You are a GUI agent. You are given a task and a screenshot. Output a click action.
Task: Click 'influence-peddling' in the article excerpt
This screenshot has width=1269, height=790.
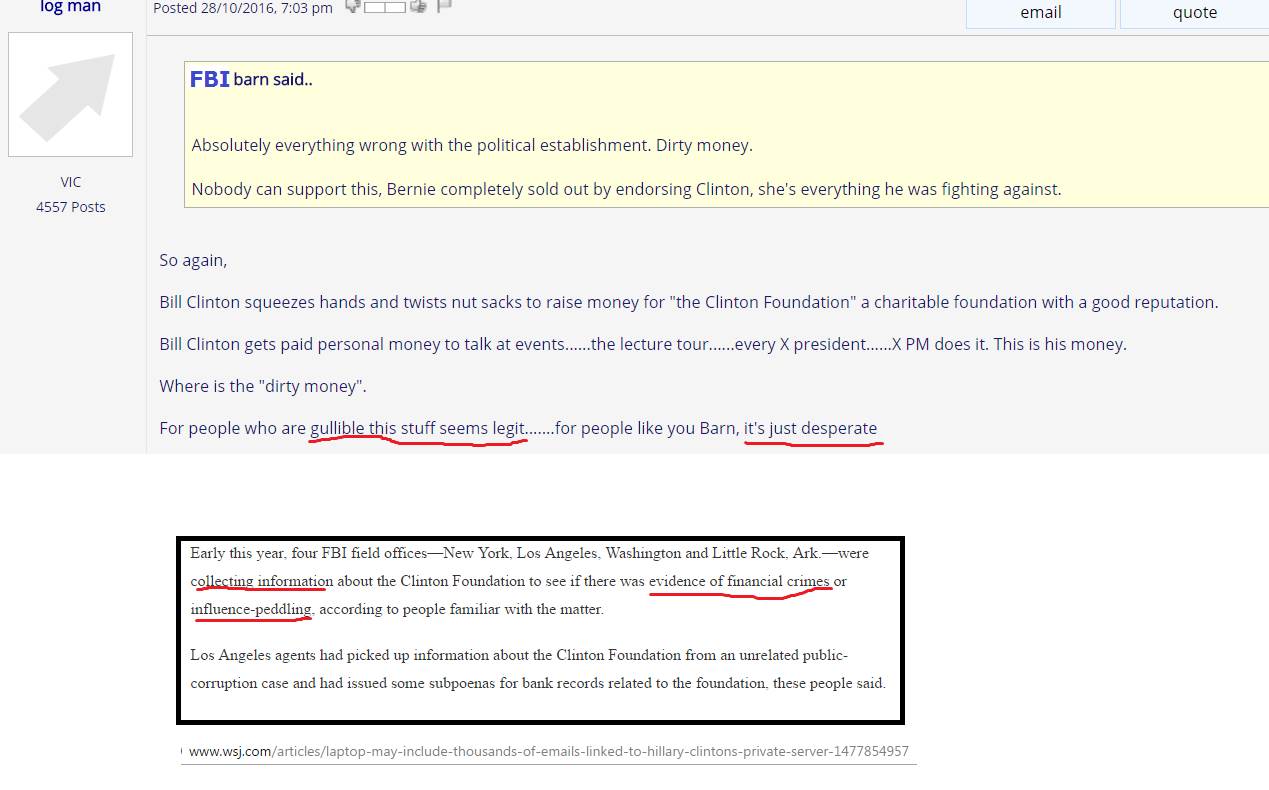click(252, 609)
